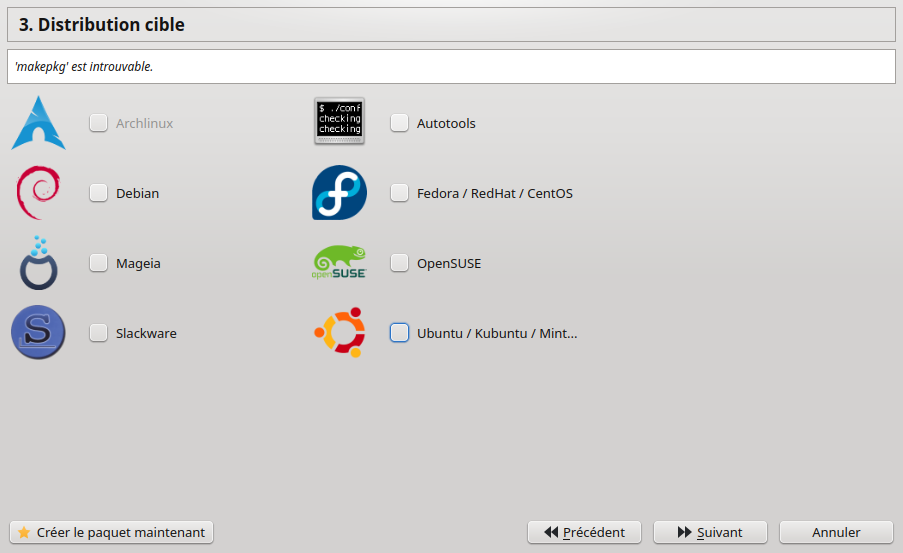Image resolution: width=903 pixels, height=553 pixels.
Task: Click the Debian label text
Action: [x=138, y=194]
